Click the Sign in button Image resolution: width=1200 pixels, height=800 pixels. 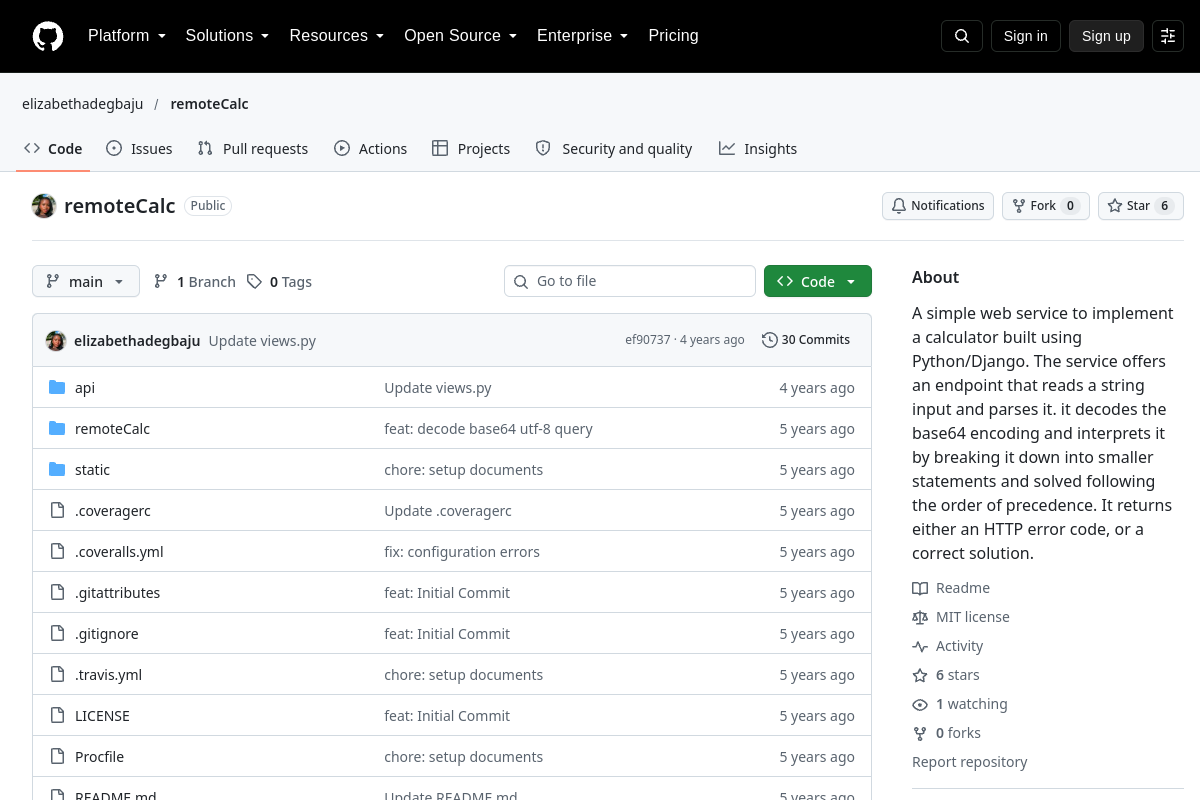(1026, 36)
